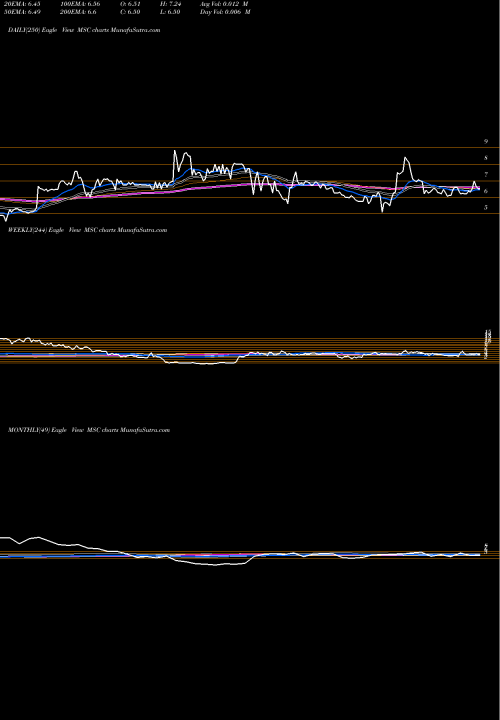Click the daily chart axis label 7

486,175
